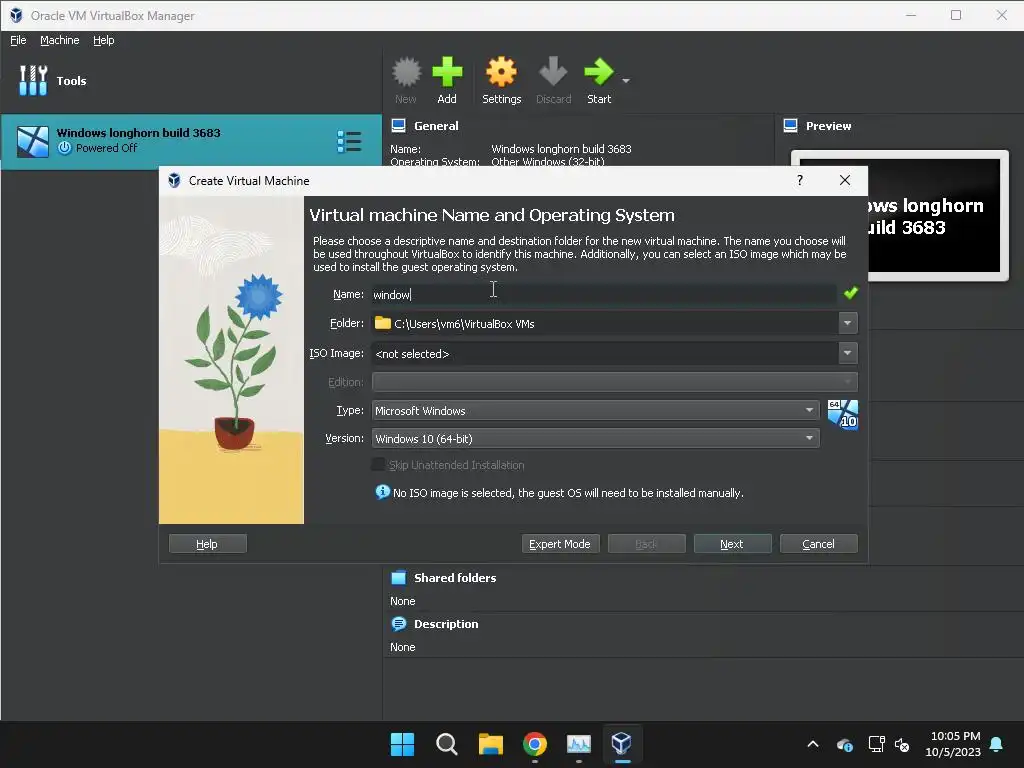Click the Create Virtual Machine title icon
This screenshot has width=1024, height=768.
174,180
